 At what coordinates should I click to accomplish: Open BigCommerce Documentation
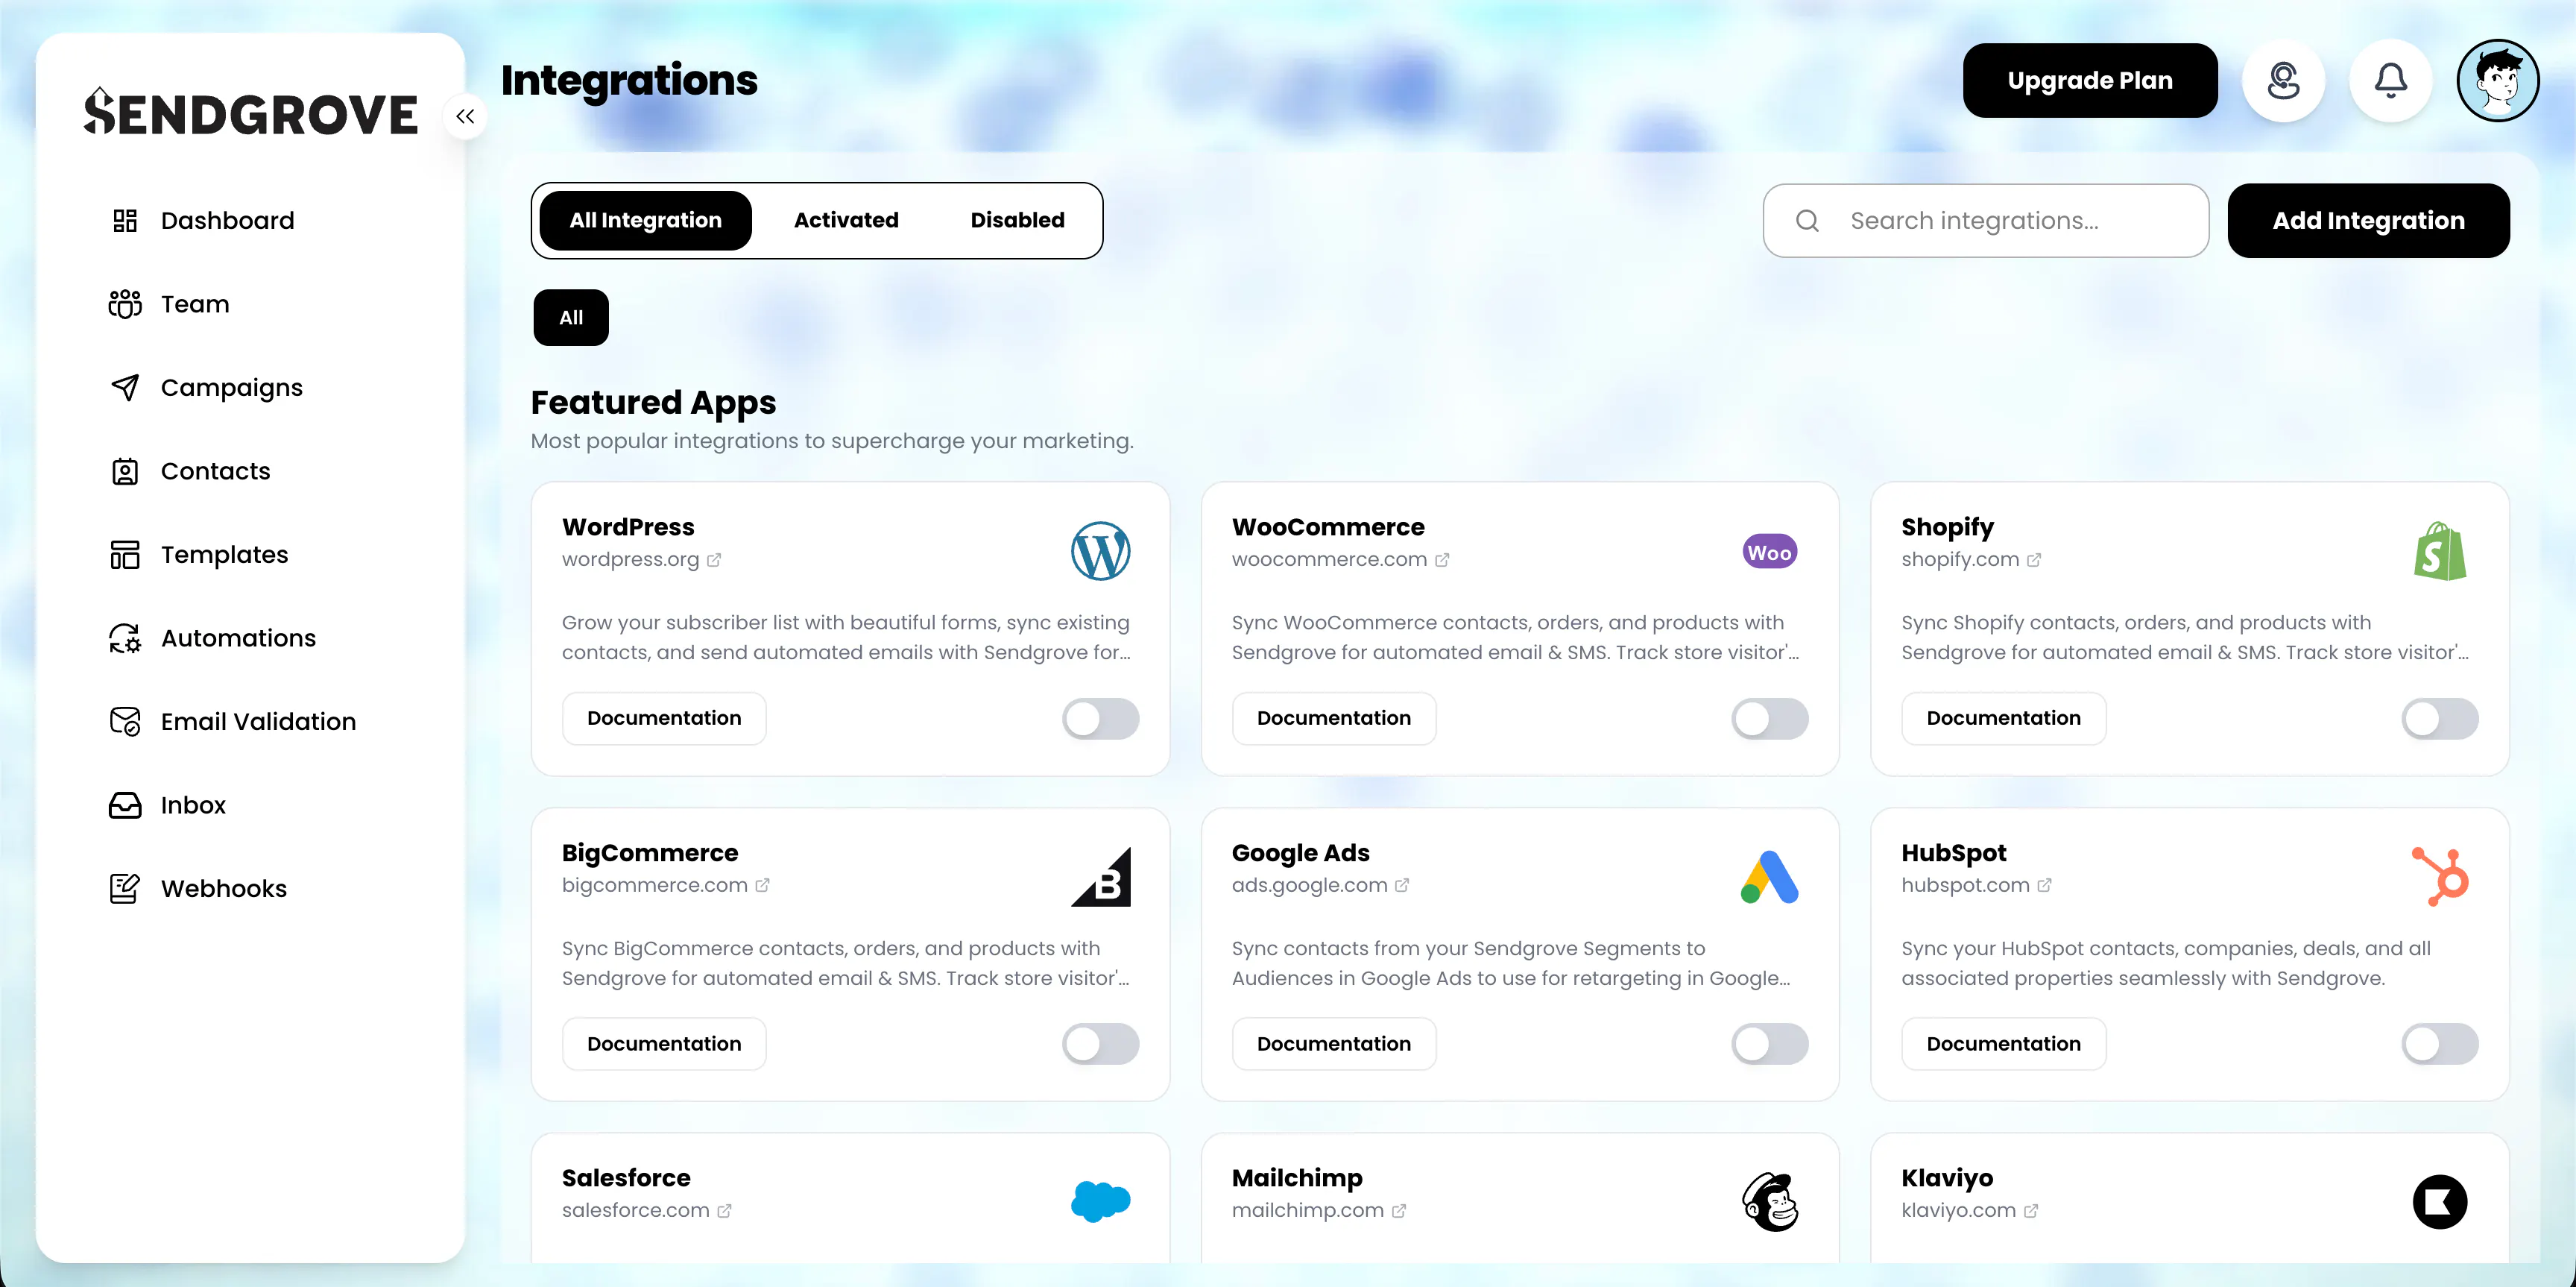pos(664,1044)
